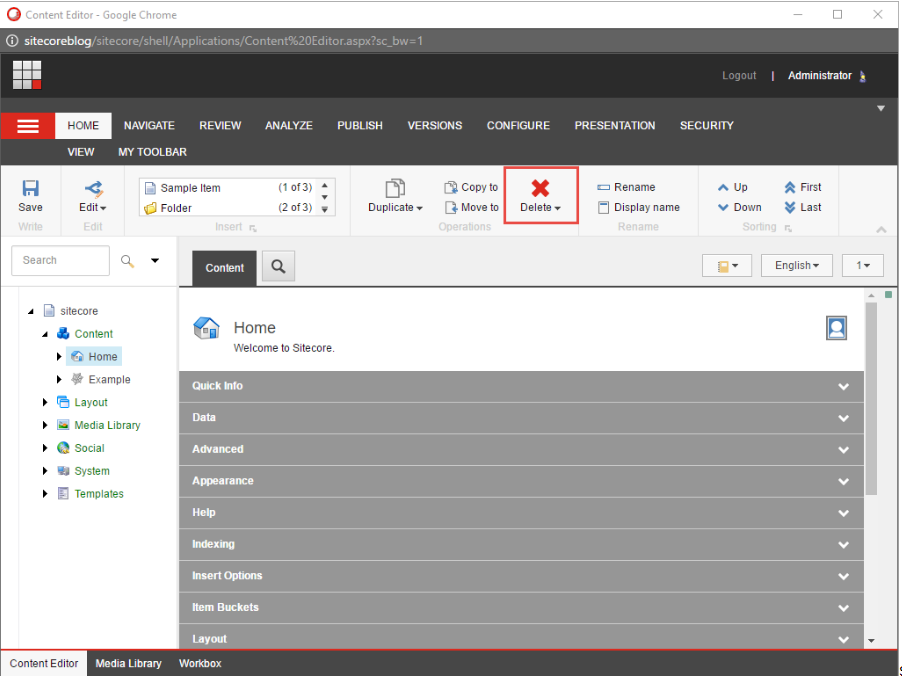
Task: Click Display name in the ribbon
Action: [639, 208]
